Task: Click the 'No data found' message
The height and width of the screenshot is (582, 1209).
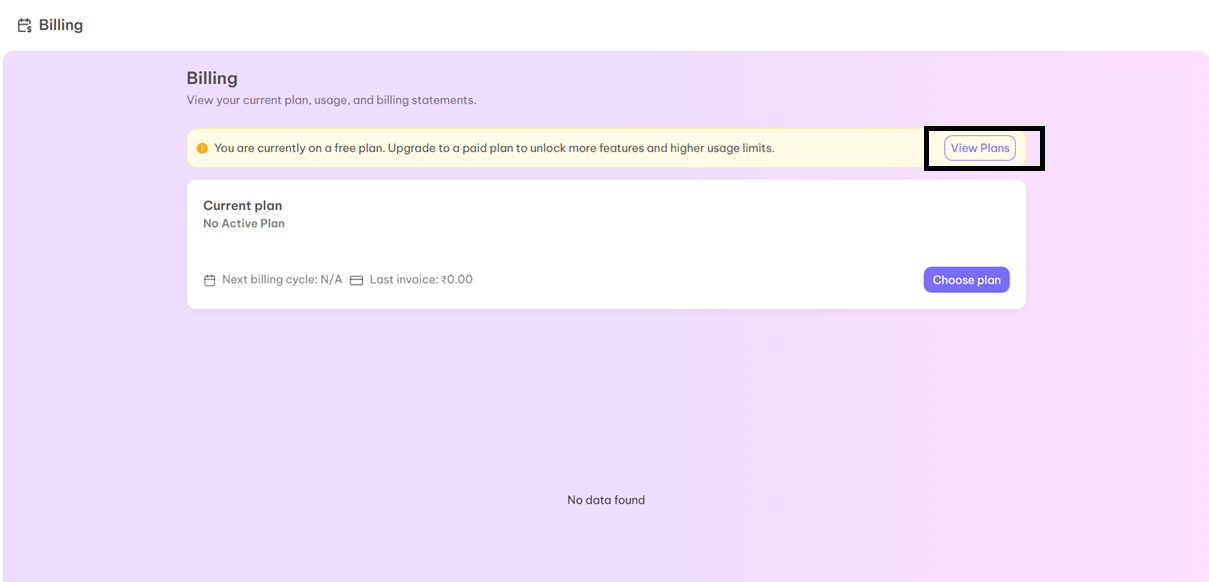Action: coord(606,500)
